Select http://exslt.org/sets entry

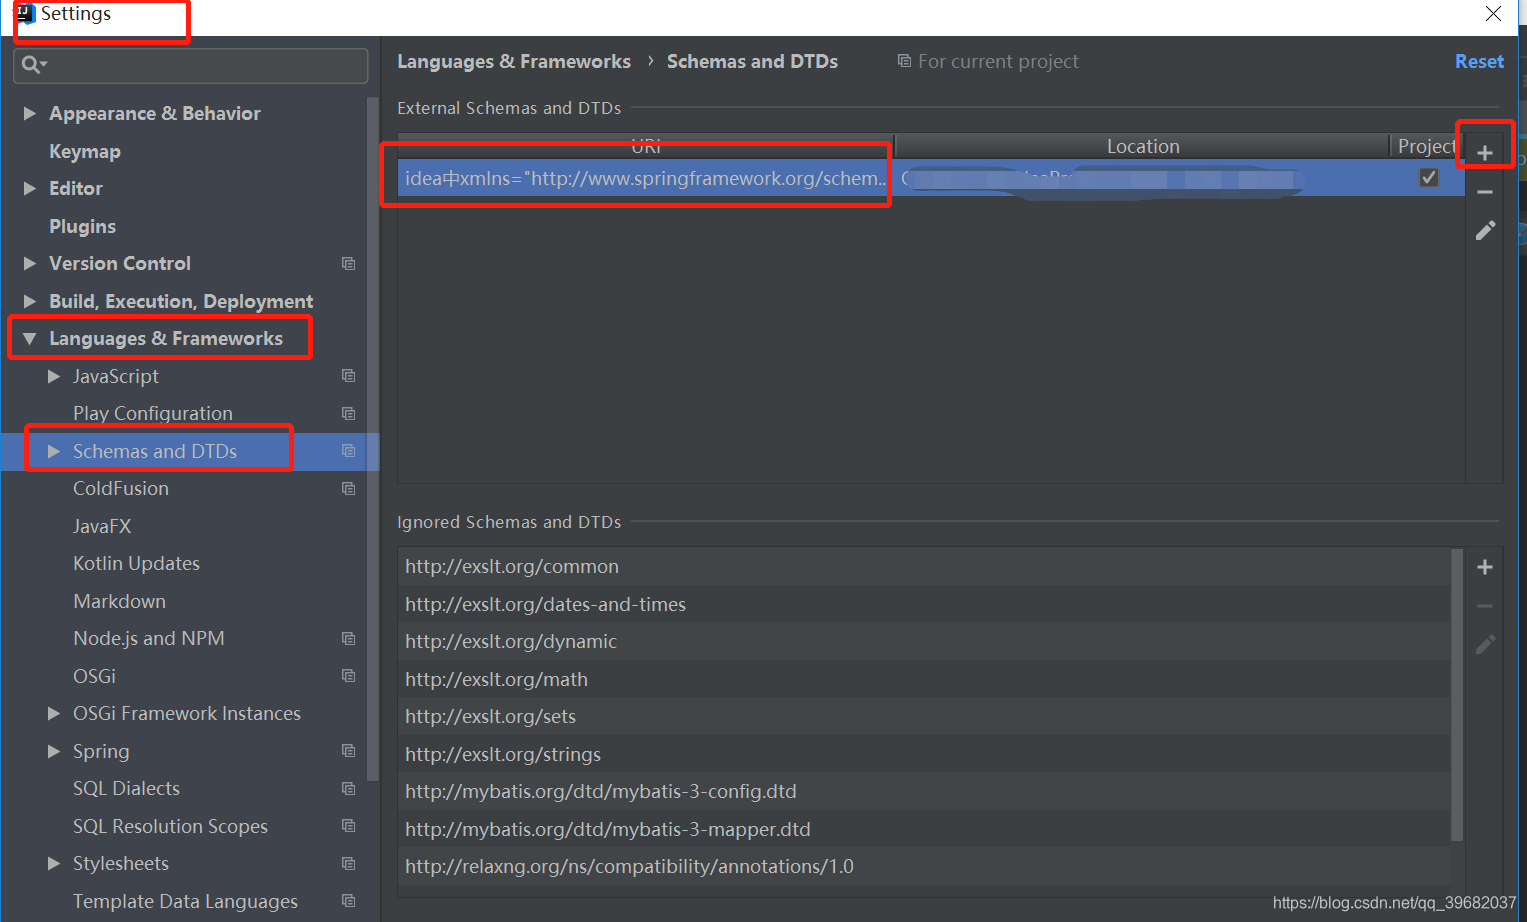pos(924,716)
